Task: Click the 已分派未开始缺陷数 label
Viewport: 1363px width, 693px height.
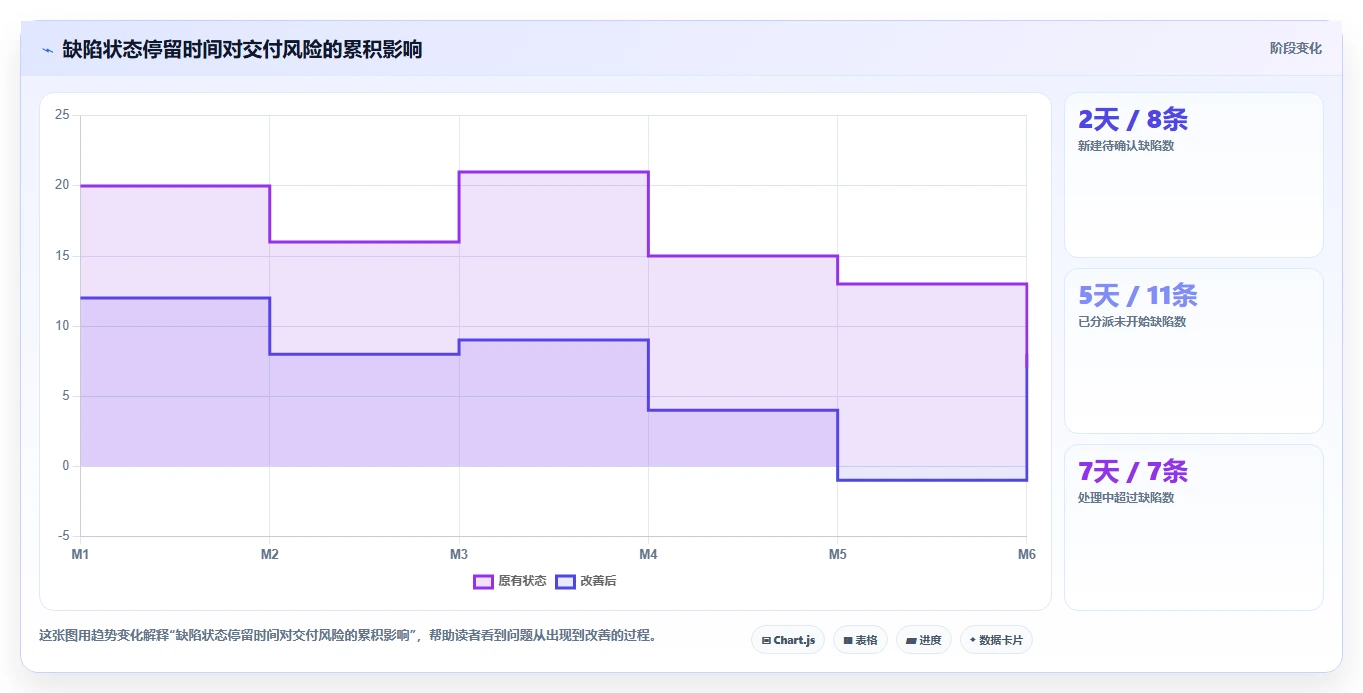Action: click(x=1132, y=322)
